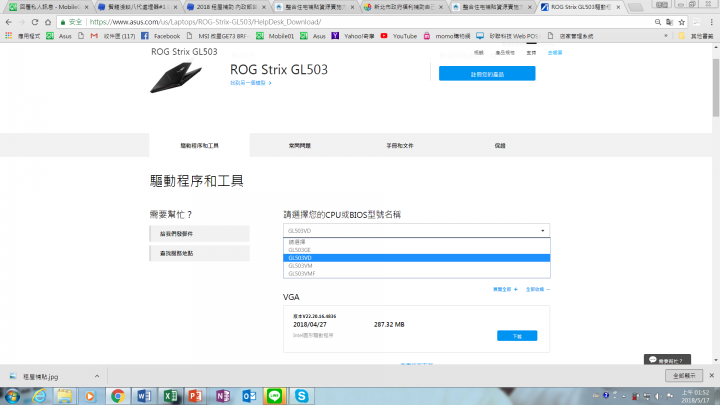The image size is (720, 405).
Task: Open the media player taskbar icon
Action: (90, 396)
